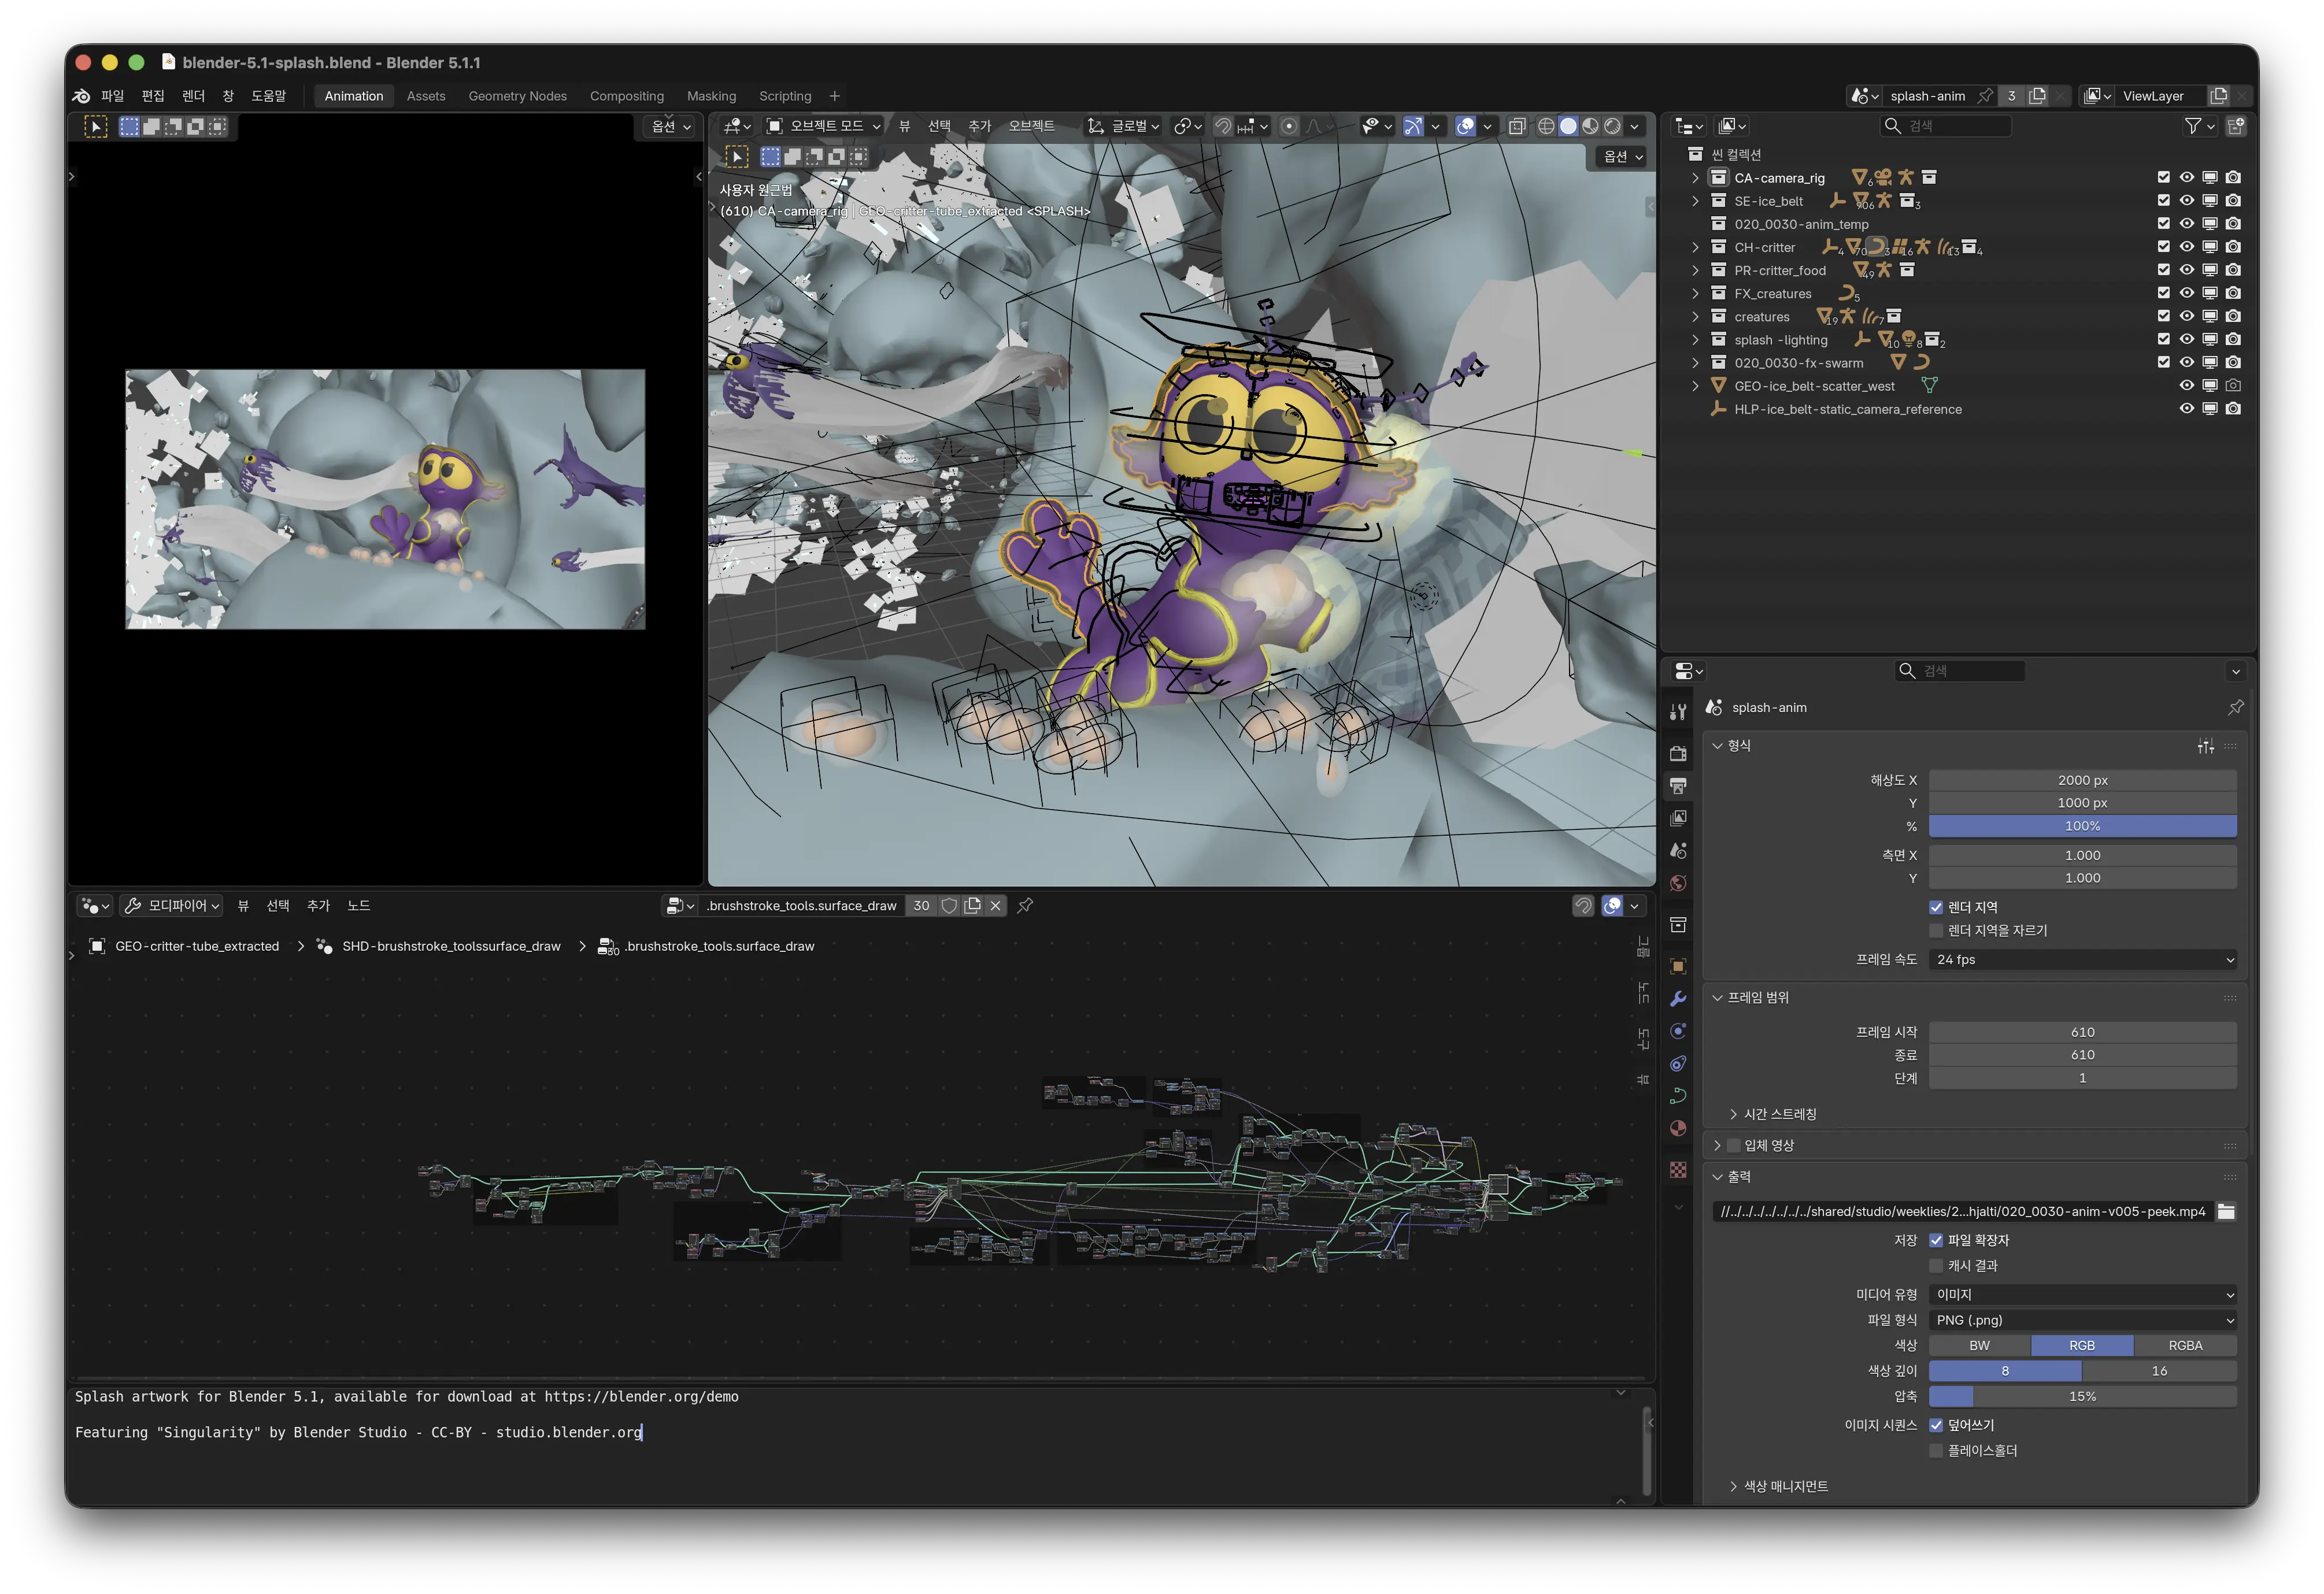
Task: Select wireframe viewport shading
Action: (x=1546, y=126)
